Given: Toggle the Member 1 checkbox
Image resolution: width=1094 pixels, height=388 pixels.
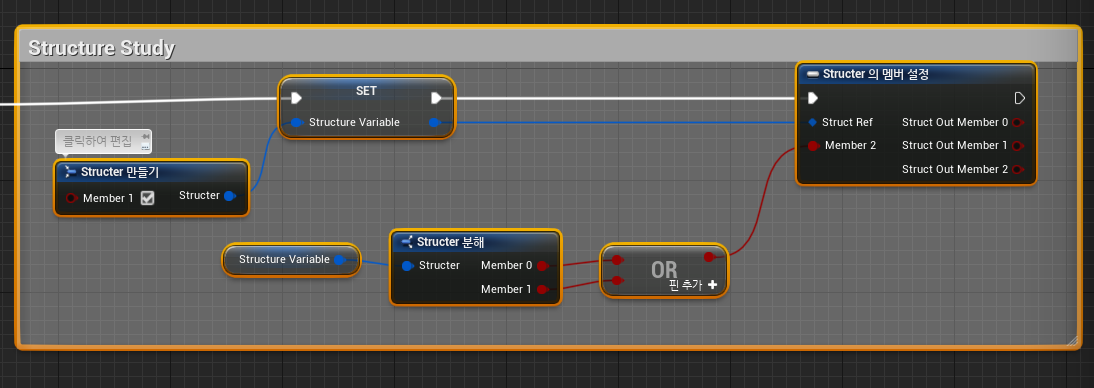Looking at the screenshot, I should (147, 198).
